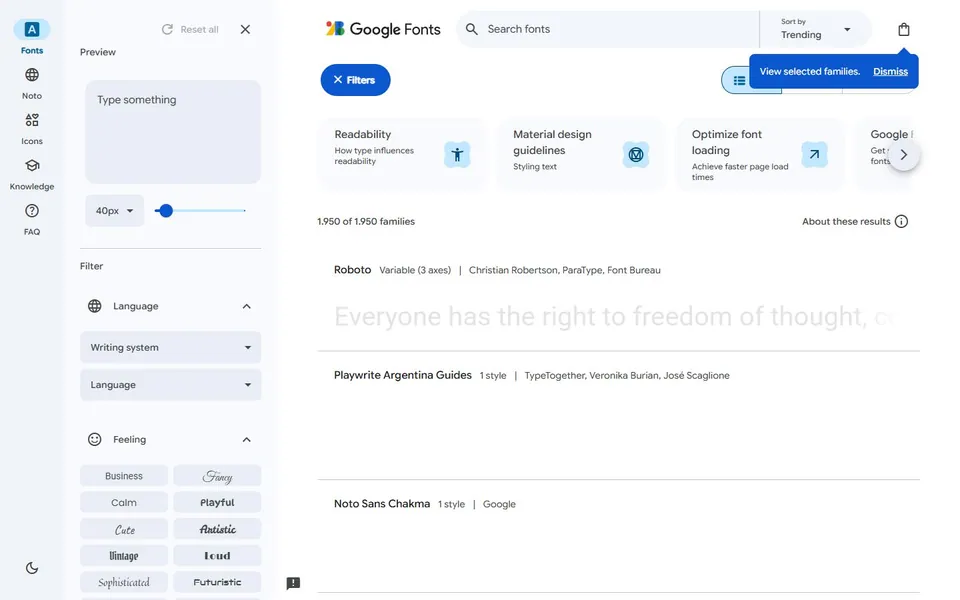Click the Type something preview box
The width and height of the screenshot is (960, 600).
coord(173,132)
